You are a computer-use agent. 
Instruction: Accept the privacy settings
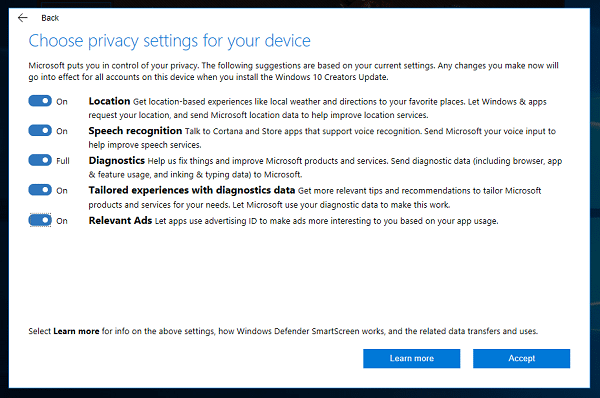click(x=521, y=359)
